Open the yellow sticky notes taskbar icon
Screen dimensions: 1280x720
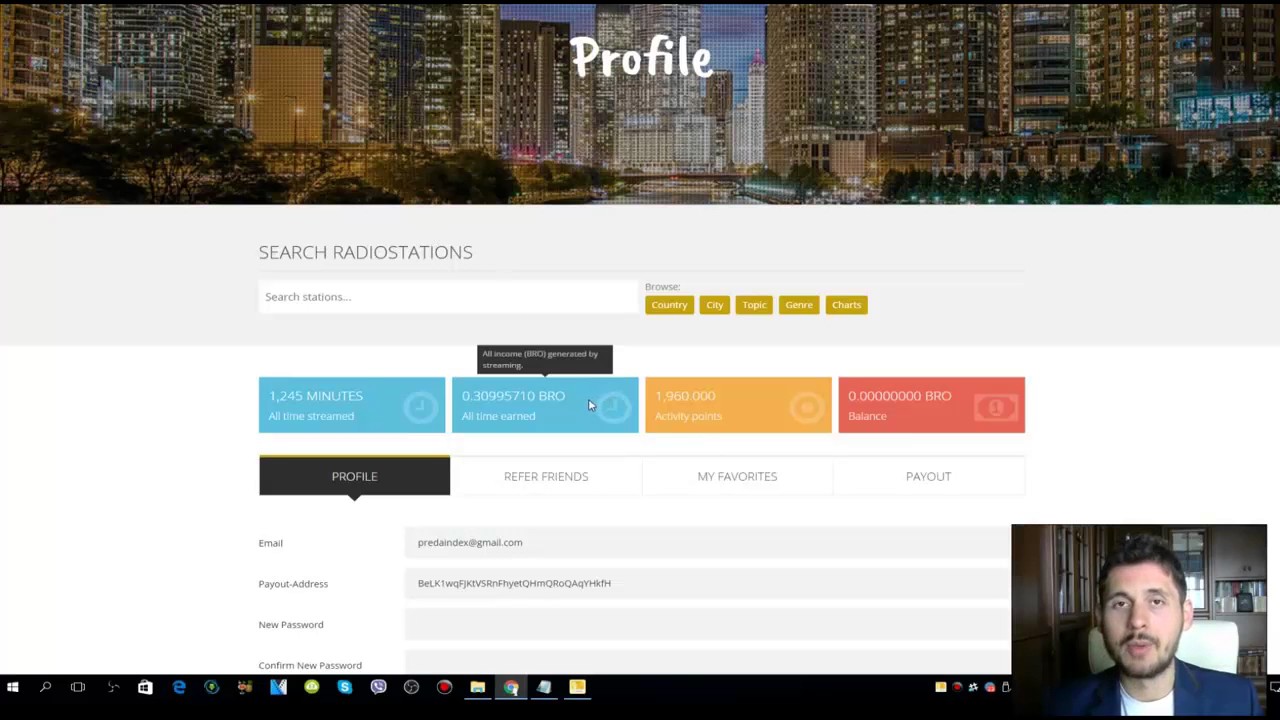point(577,687)
